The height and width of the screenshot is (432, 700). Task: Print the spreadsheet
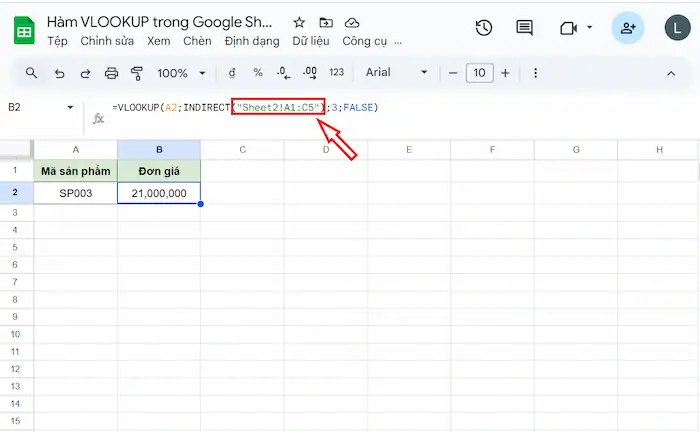click(x=112, y=73)
